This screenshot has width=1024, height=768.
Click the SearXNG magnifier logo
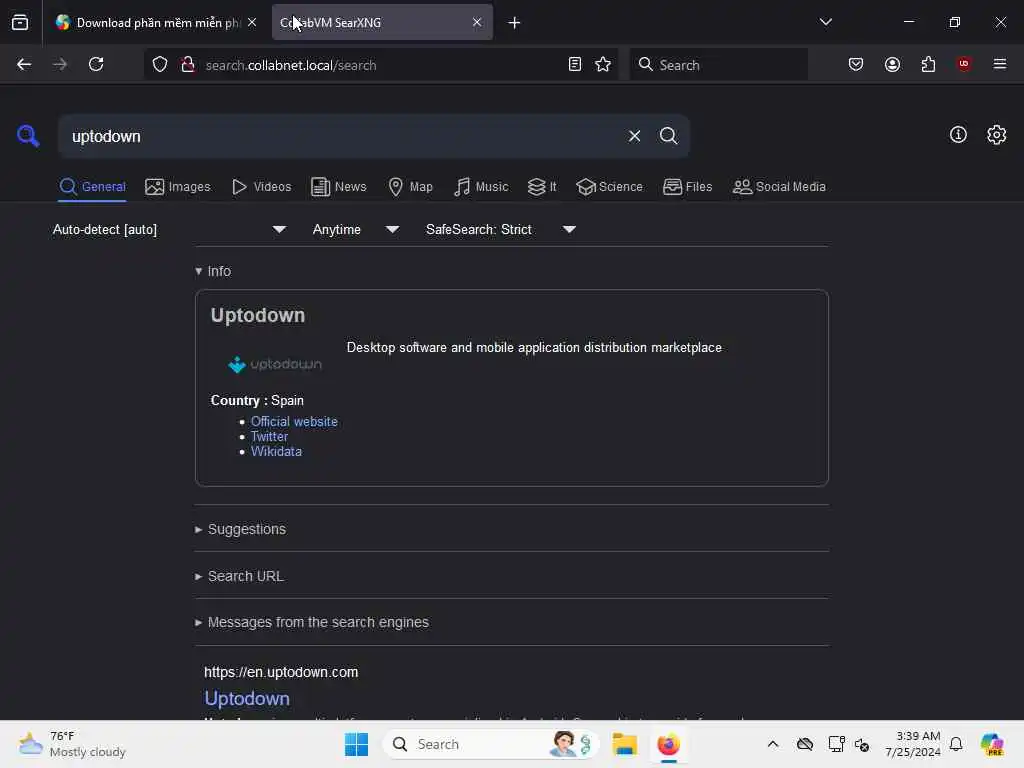tap(27, 136)
